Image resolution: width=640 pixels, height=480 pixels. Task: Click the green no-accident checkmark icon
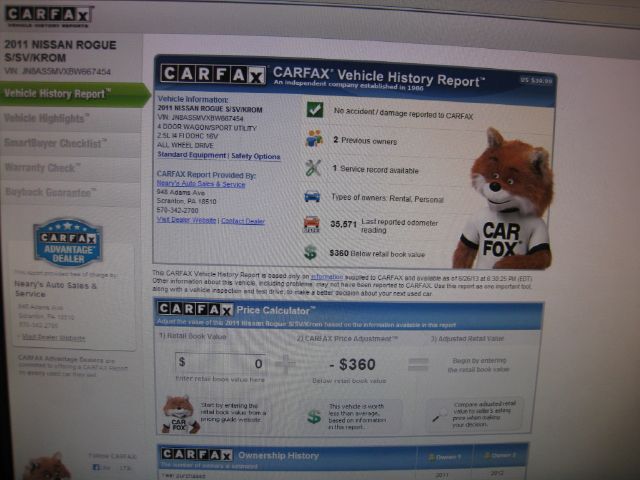(314, 110)
